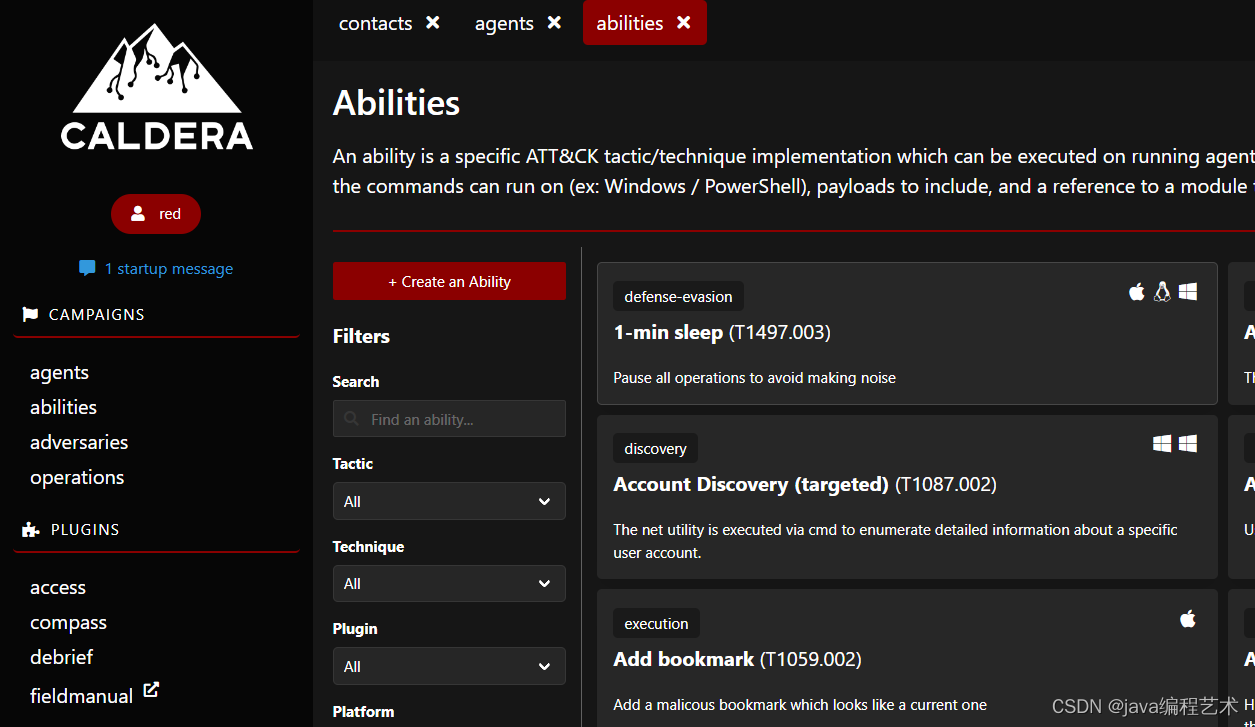1255x727 pixels.
Task: Click the fieldmanual external link icon
Action: tap(151, 690)
